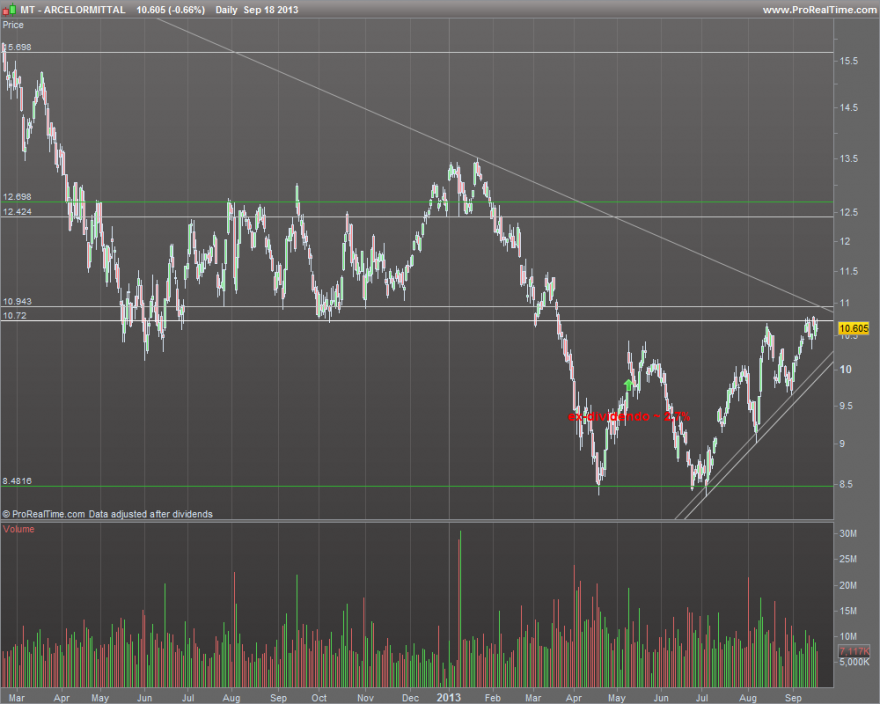
Task: Click 13.5 on the price axis
Action: [x=849, y=158]
